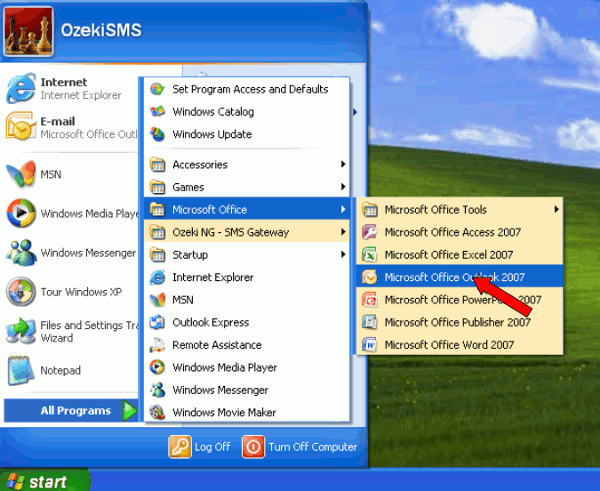The image size is (600, 491).
Task: Click the Turn Off Computer power icon
Action: [253, 447]
